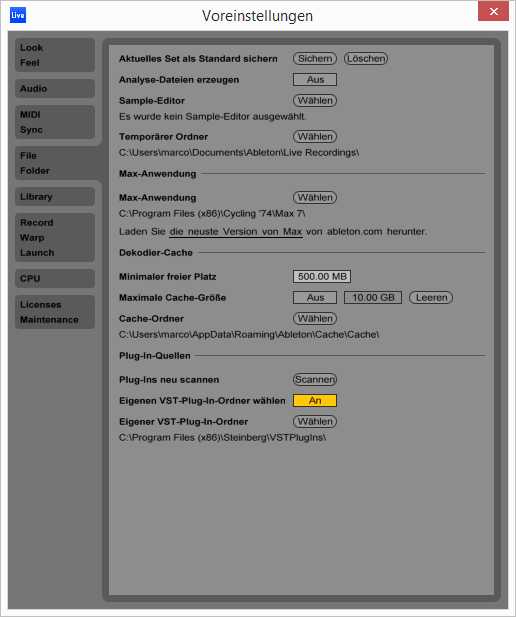Select the 10.00 GB cache size field
Screen dimensions: 516x617
[373, 297]
